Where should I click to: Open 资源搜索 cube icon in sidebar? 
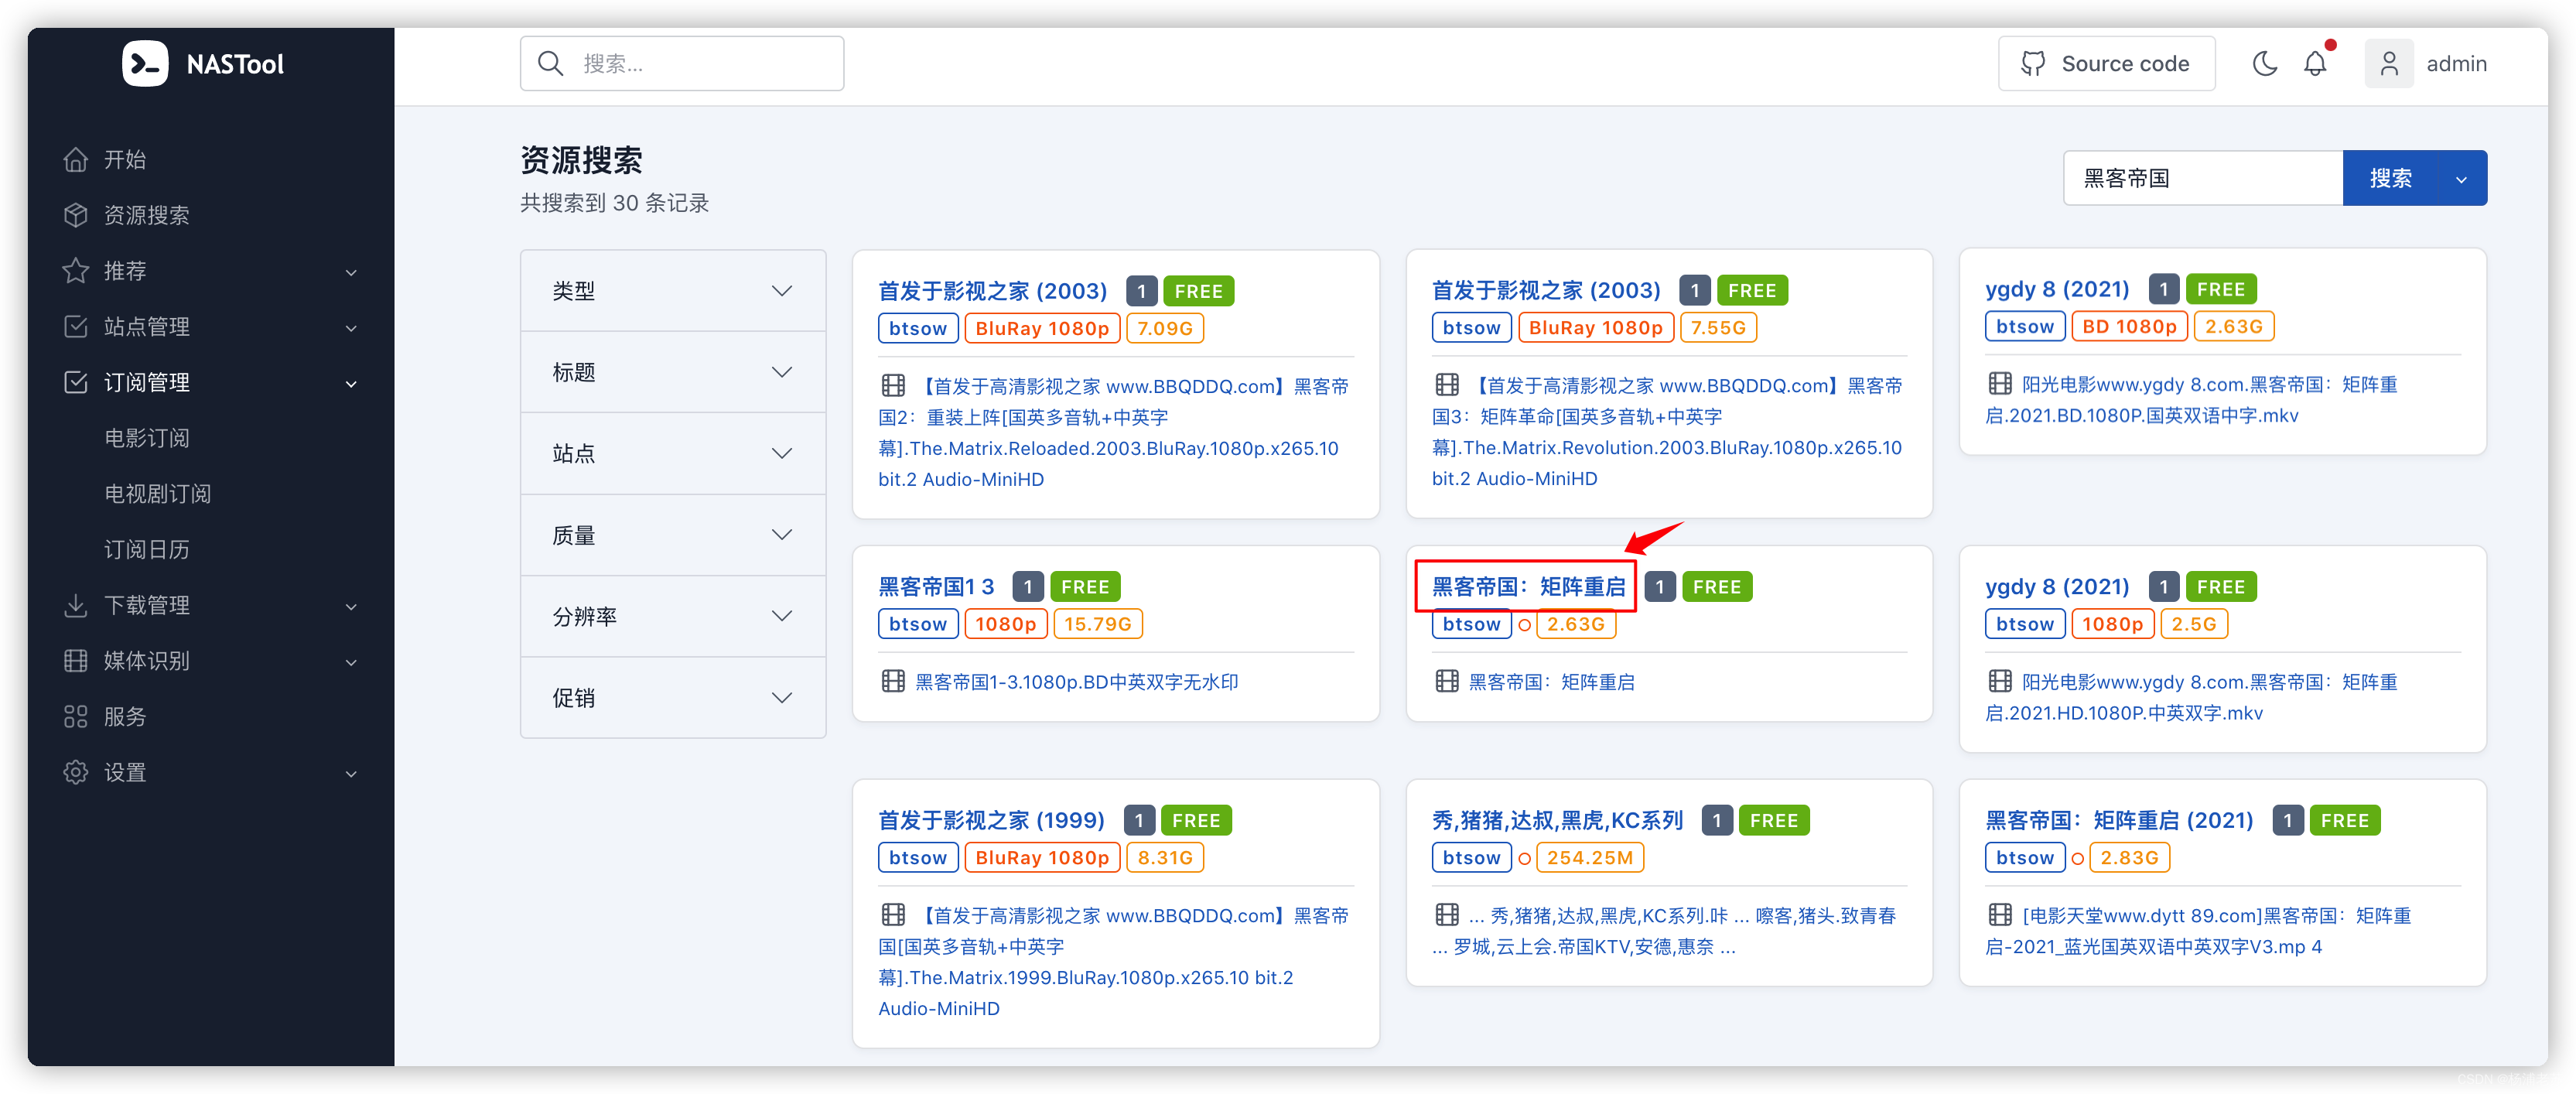point(76,214)
